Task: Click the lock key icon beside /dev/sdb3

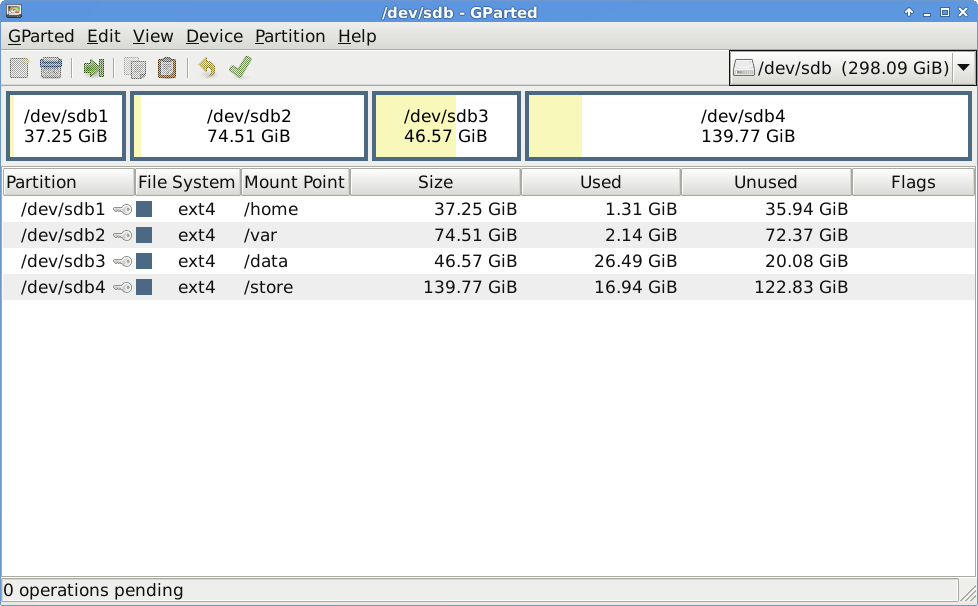Action: coord(123,262)
